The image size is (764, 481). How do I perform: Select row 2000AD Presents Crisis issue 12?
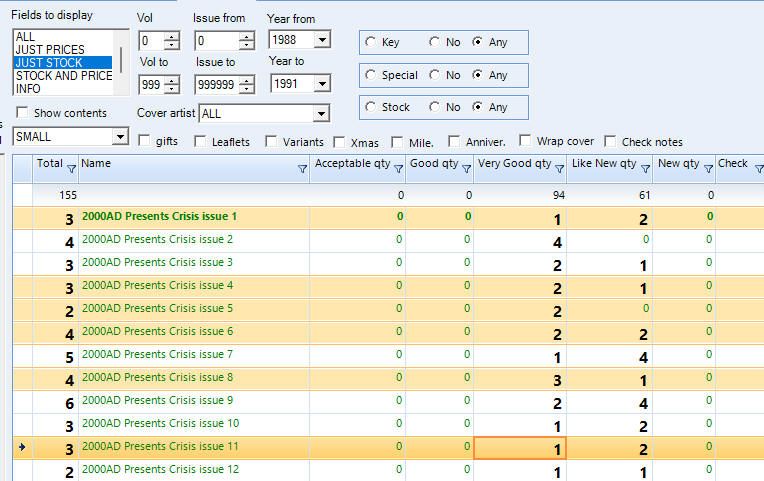tap(388, 471)
